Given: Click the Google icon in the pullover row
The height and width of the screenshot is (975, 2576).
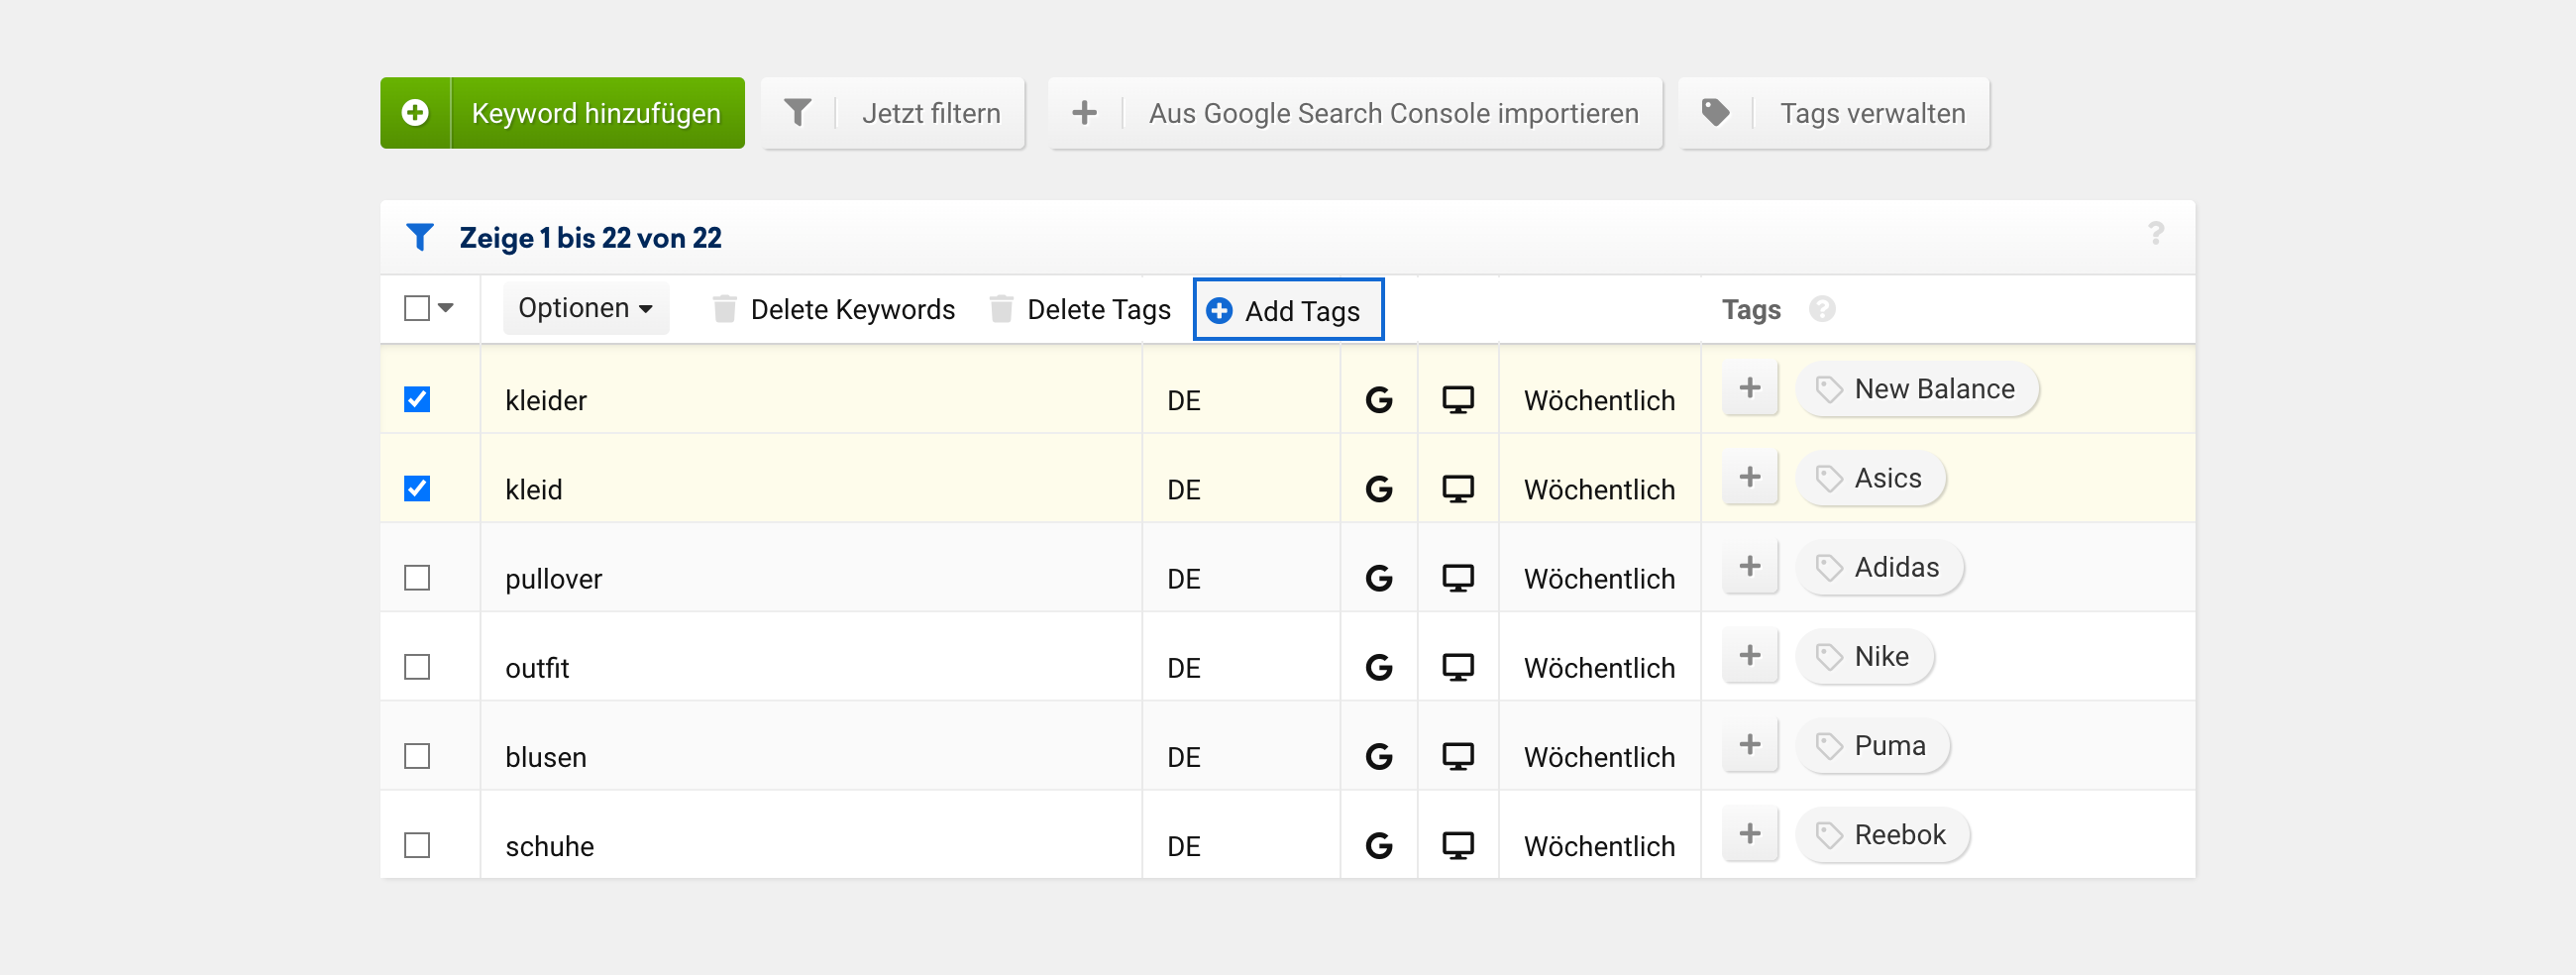Looking at the screenshot, I should coord(1378,579).
